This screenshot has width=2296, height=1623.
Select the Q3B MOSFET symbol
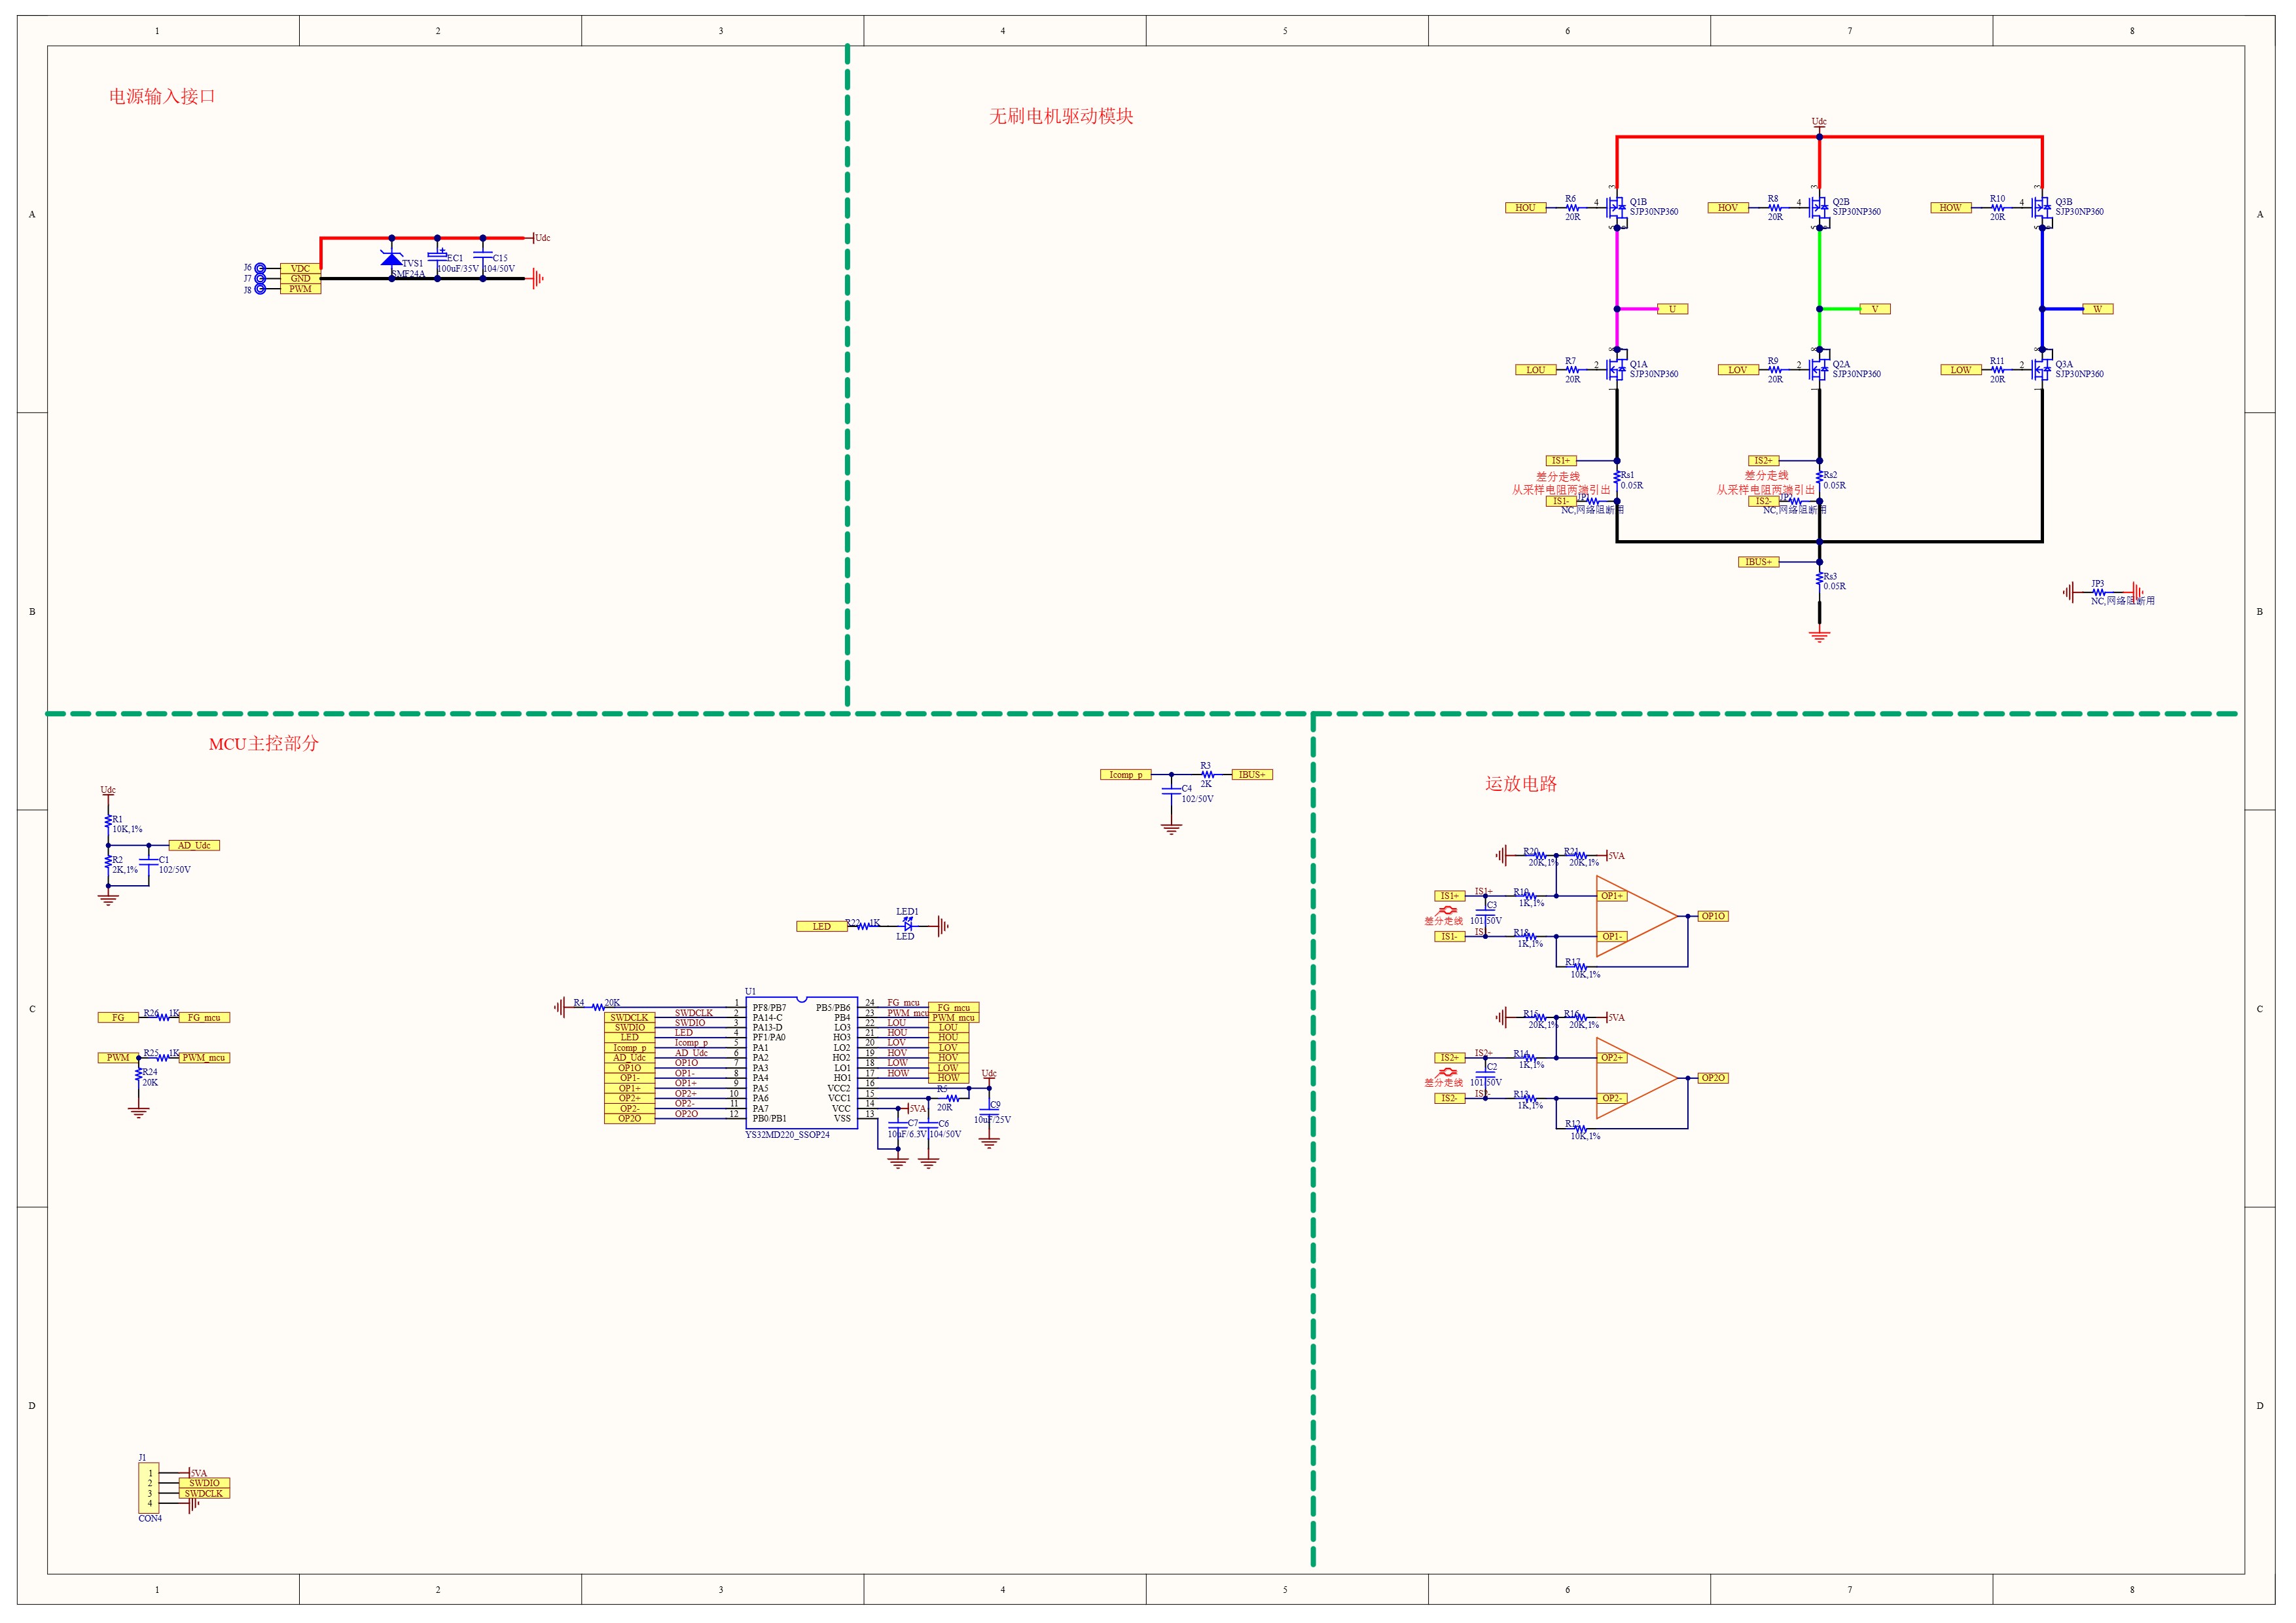pos(2041,208)
